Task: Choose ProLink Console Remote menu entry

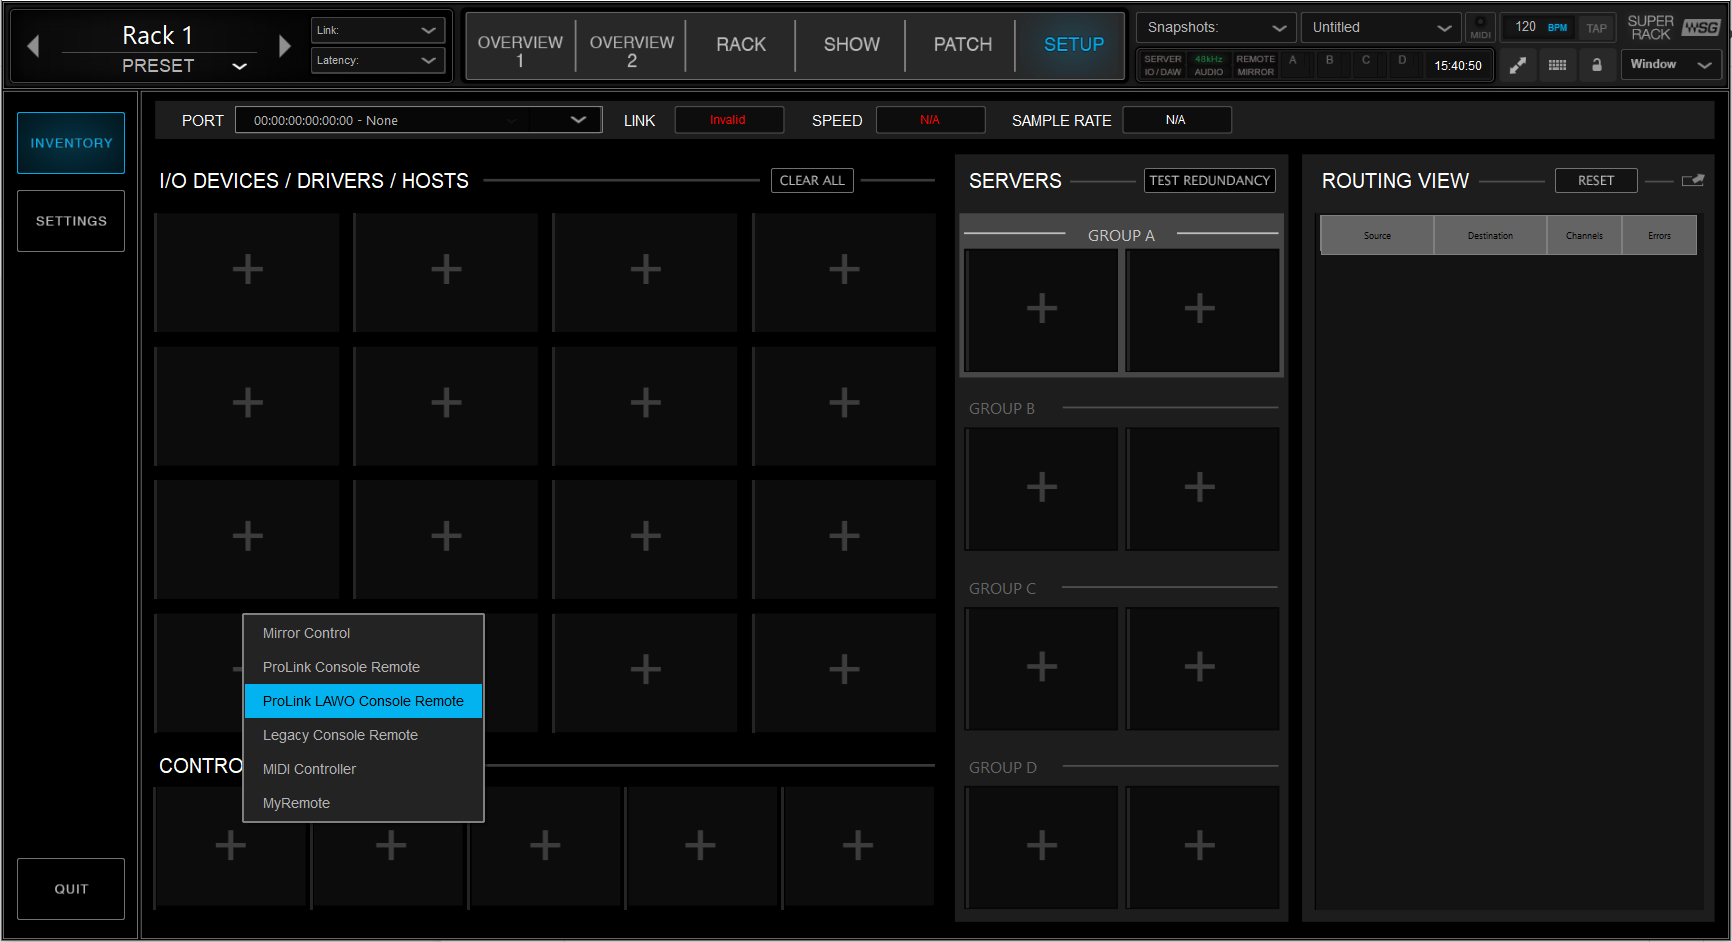Action: coord(363,667)
